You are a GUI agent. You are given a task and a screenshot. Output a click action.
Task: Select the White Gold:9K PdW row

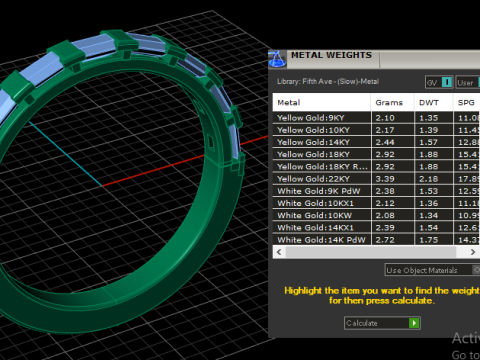tap(376, 191)
